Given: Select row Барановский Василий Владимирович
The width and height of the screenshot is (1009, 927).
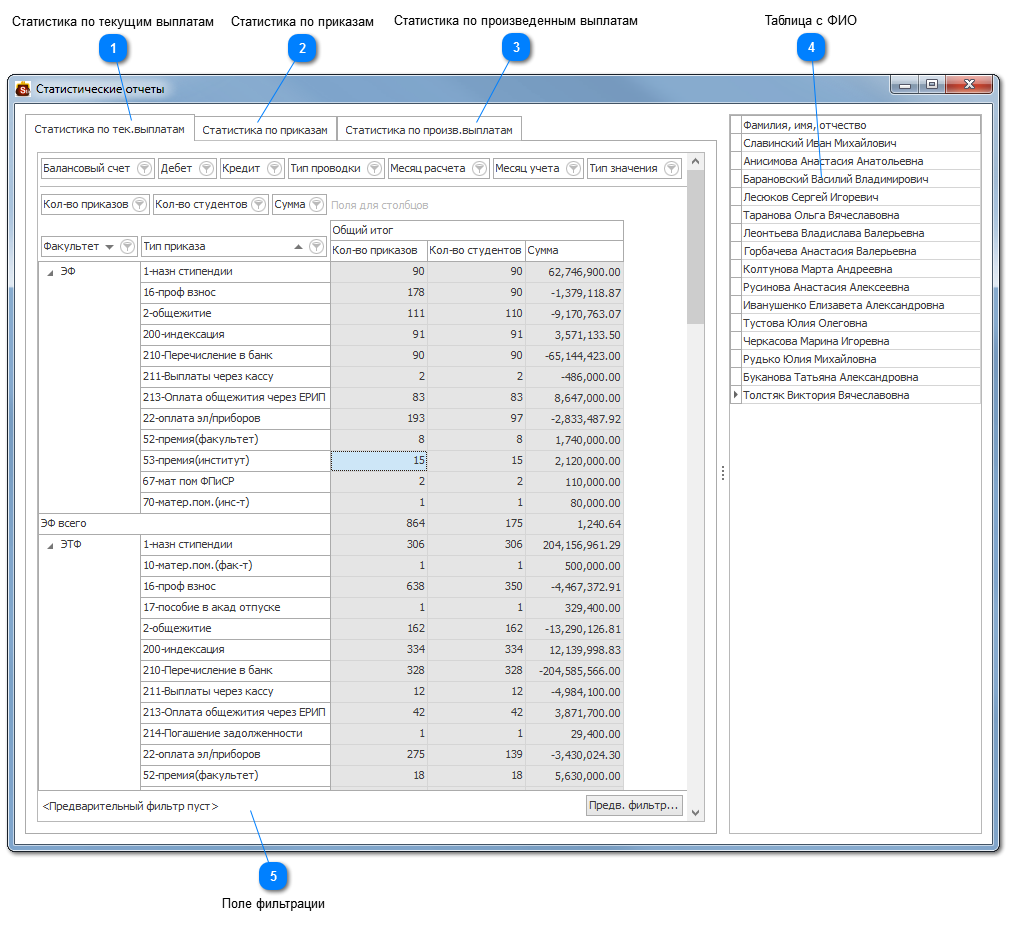Looking at the screenshot, I should (861, 179).
